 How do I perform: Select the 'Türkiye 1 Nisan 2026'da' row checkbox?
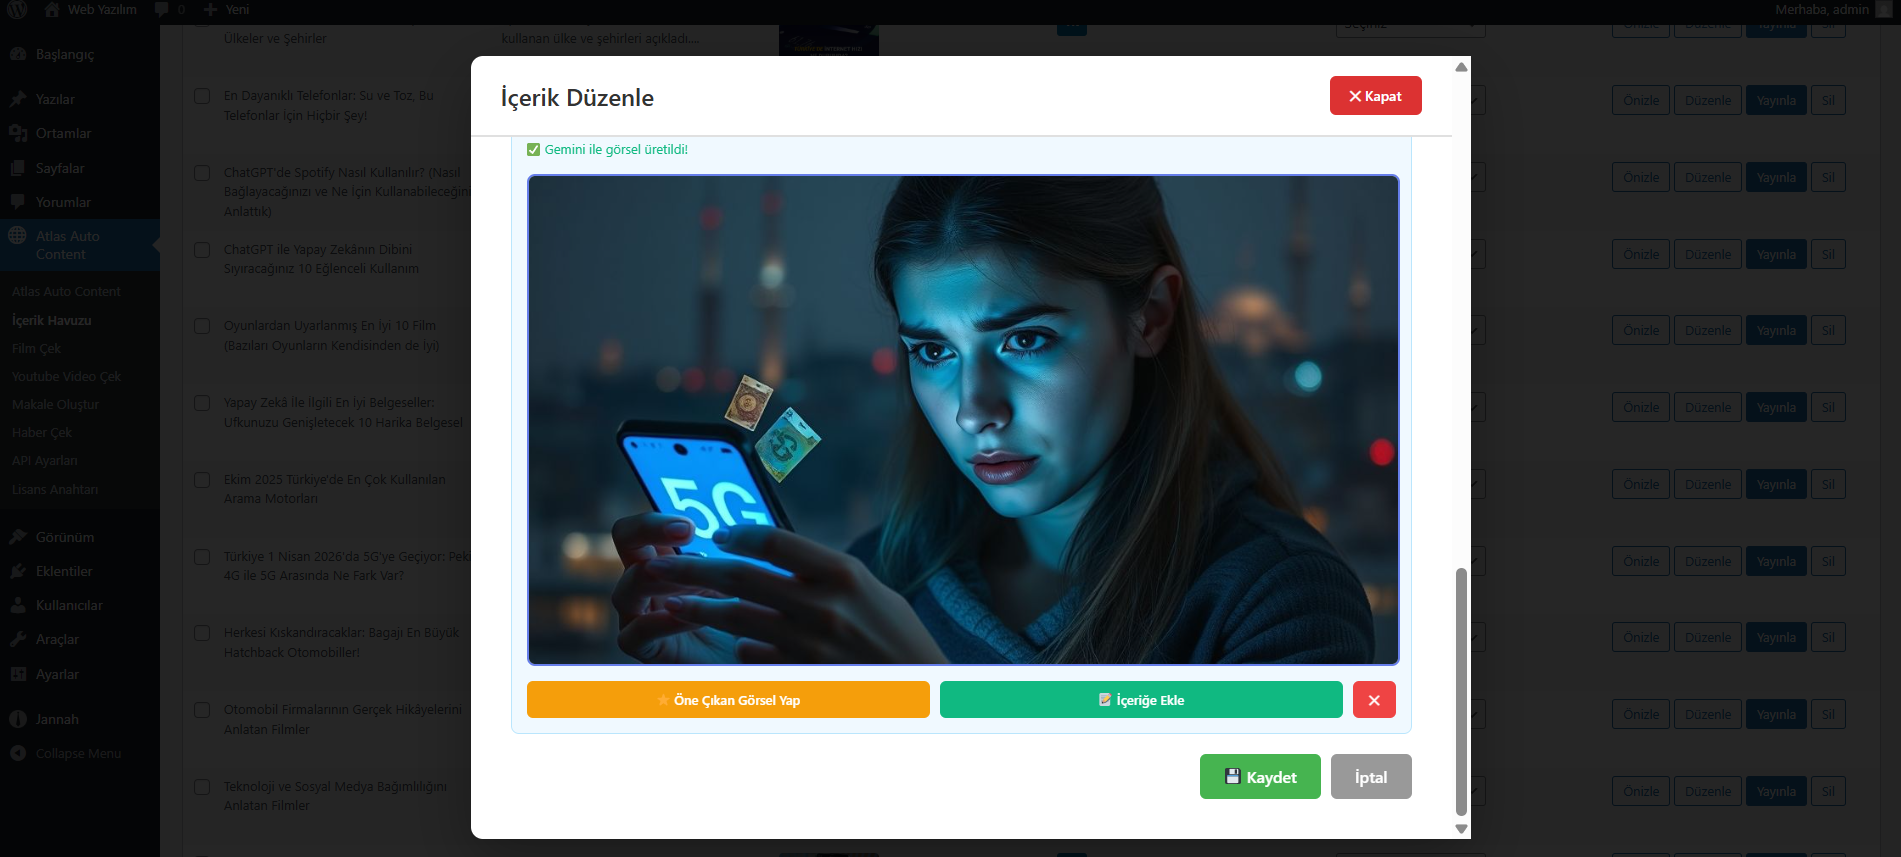(x=202, y=557)
